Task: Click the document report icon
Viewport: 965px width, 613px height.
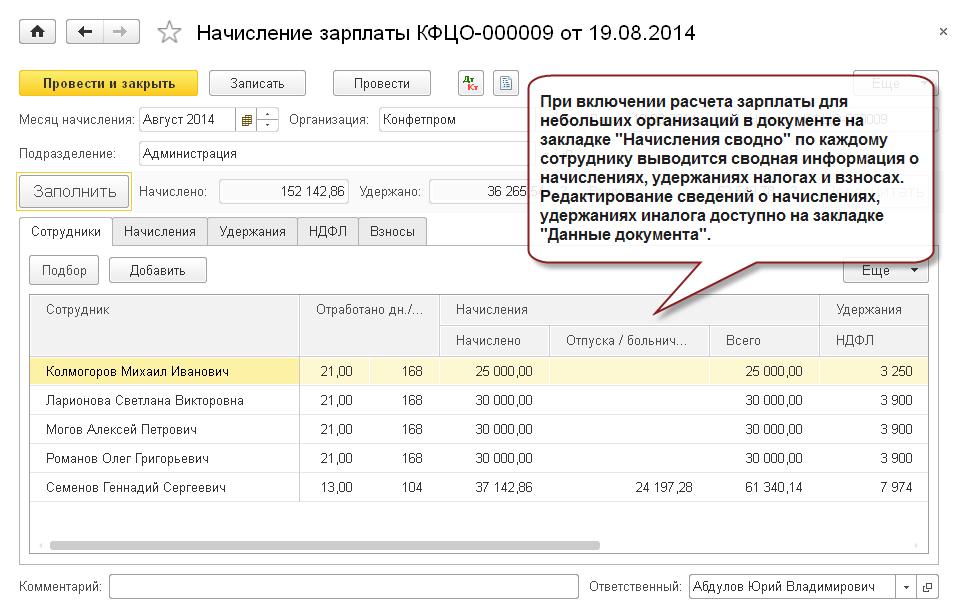Action: 506,84
